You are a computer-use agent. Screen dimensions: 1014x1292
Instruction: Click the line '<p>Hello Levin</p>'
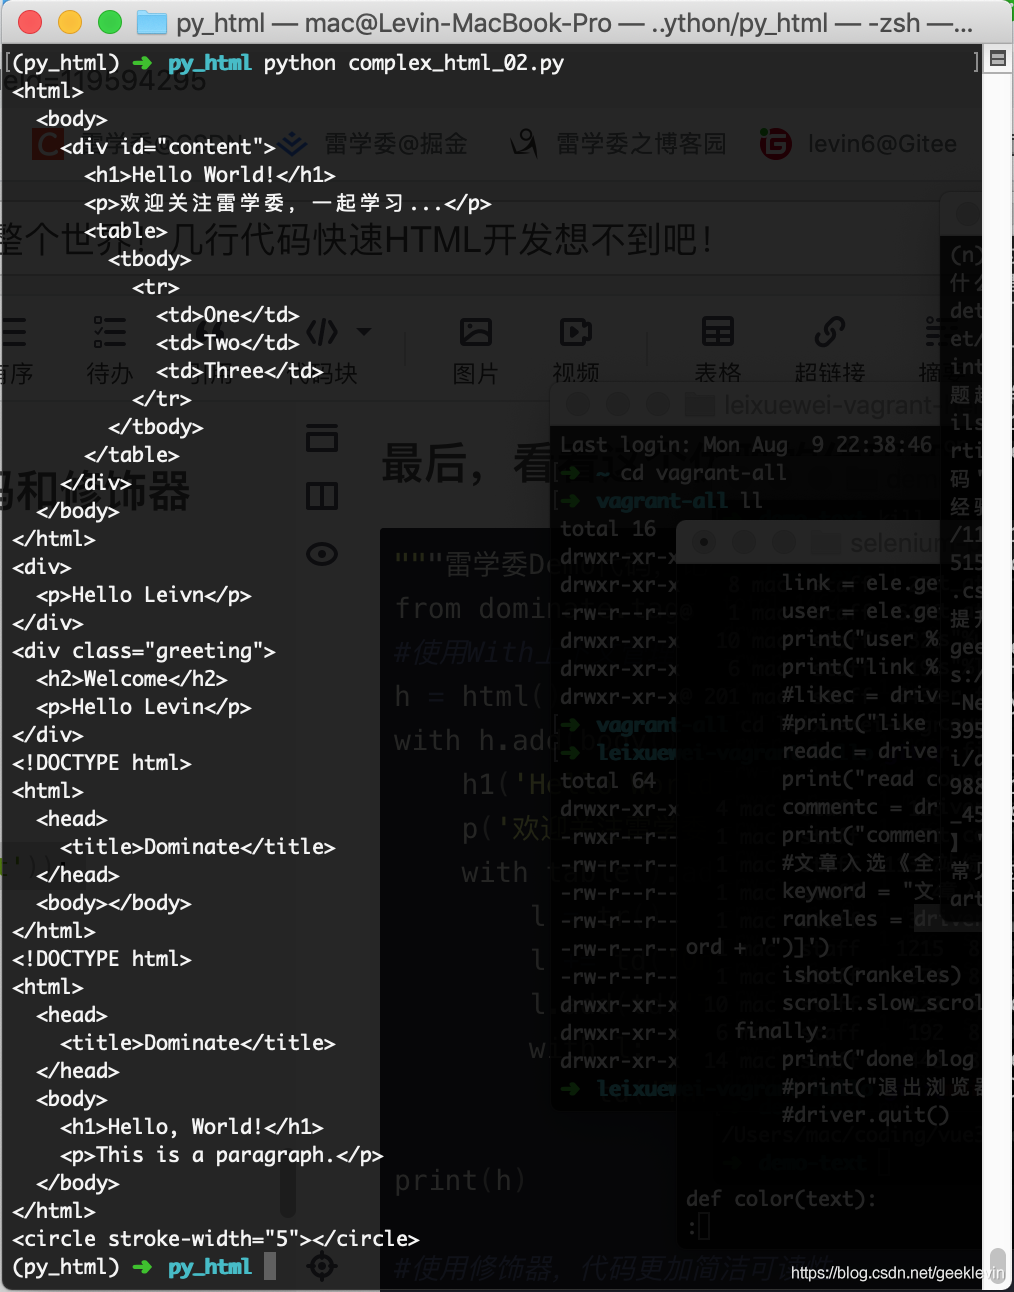pyautogui.click(x=144, y=707)
